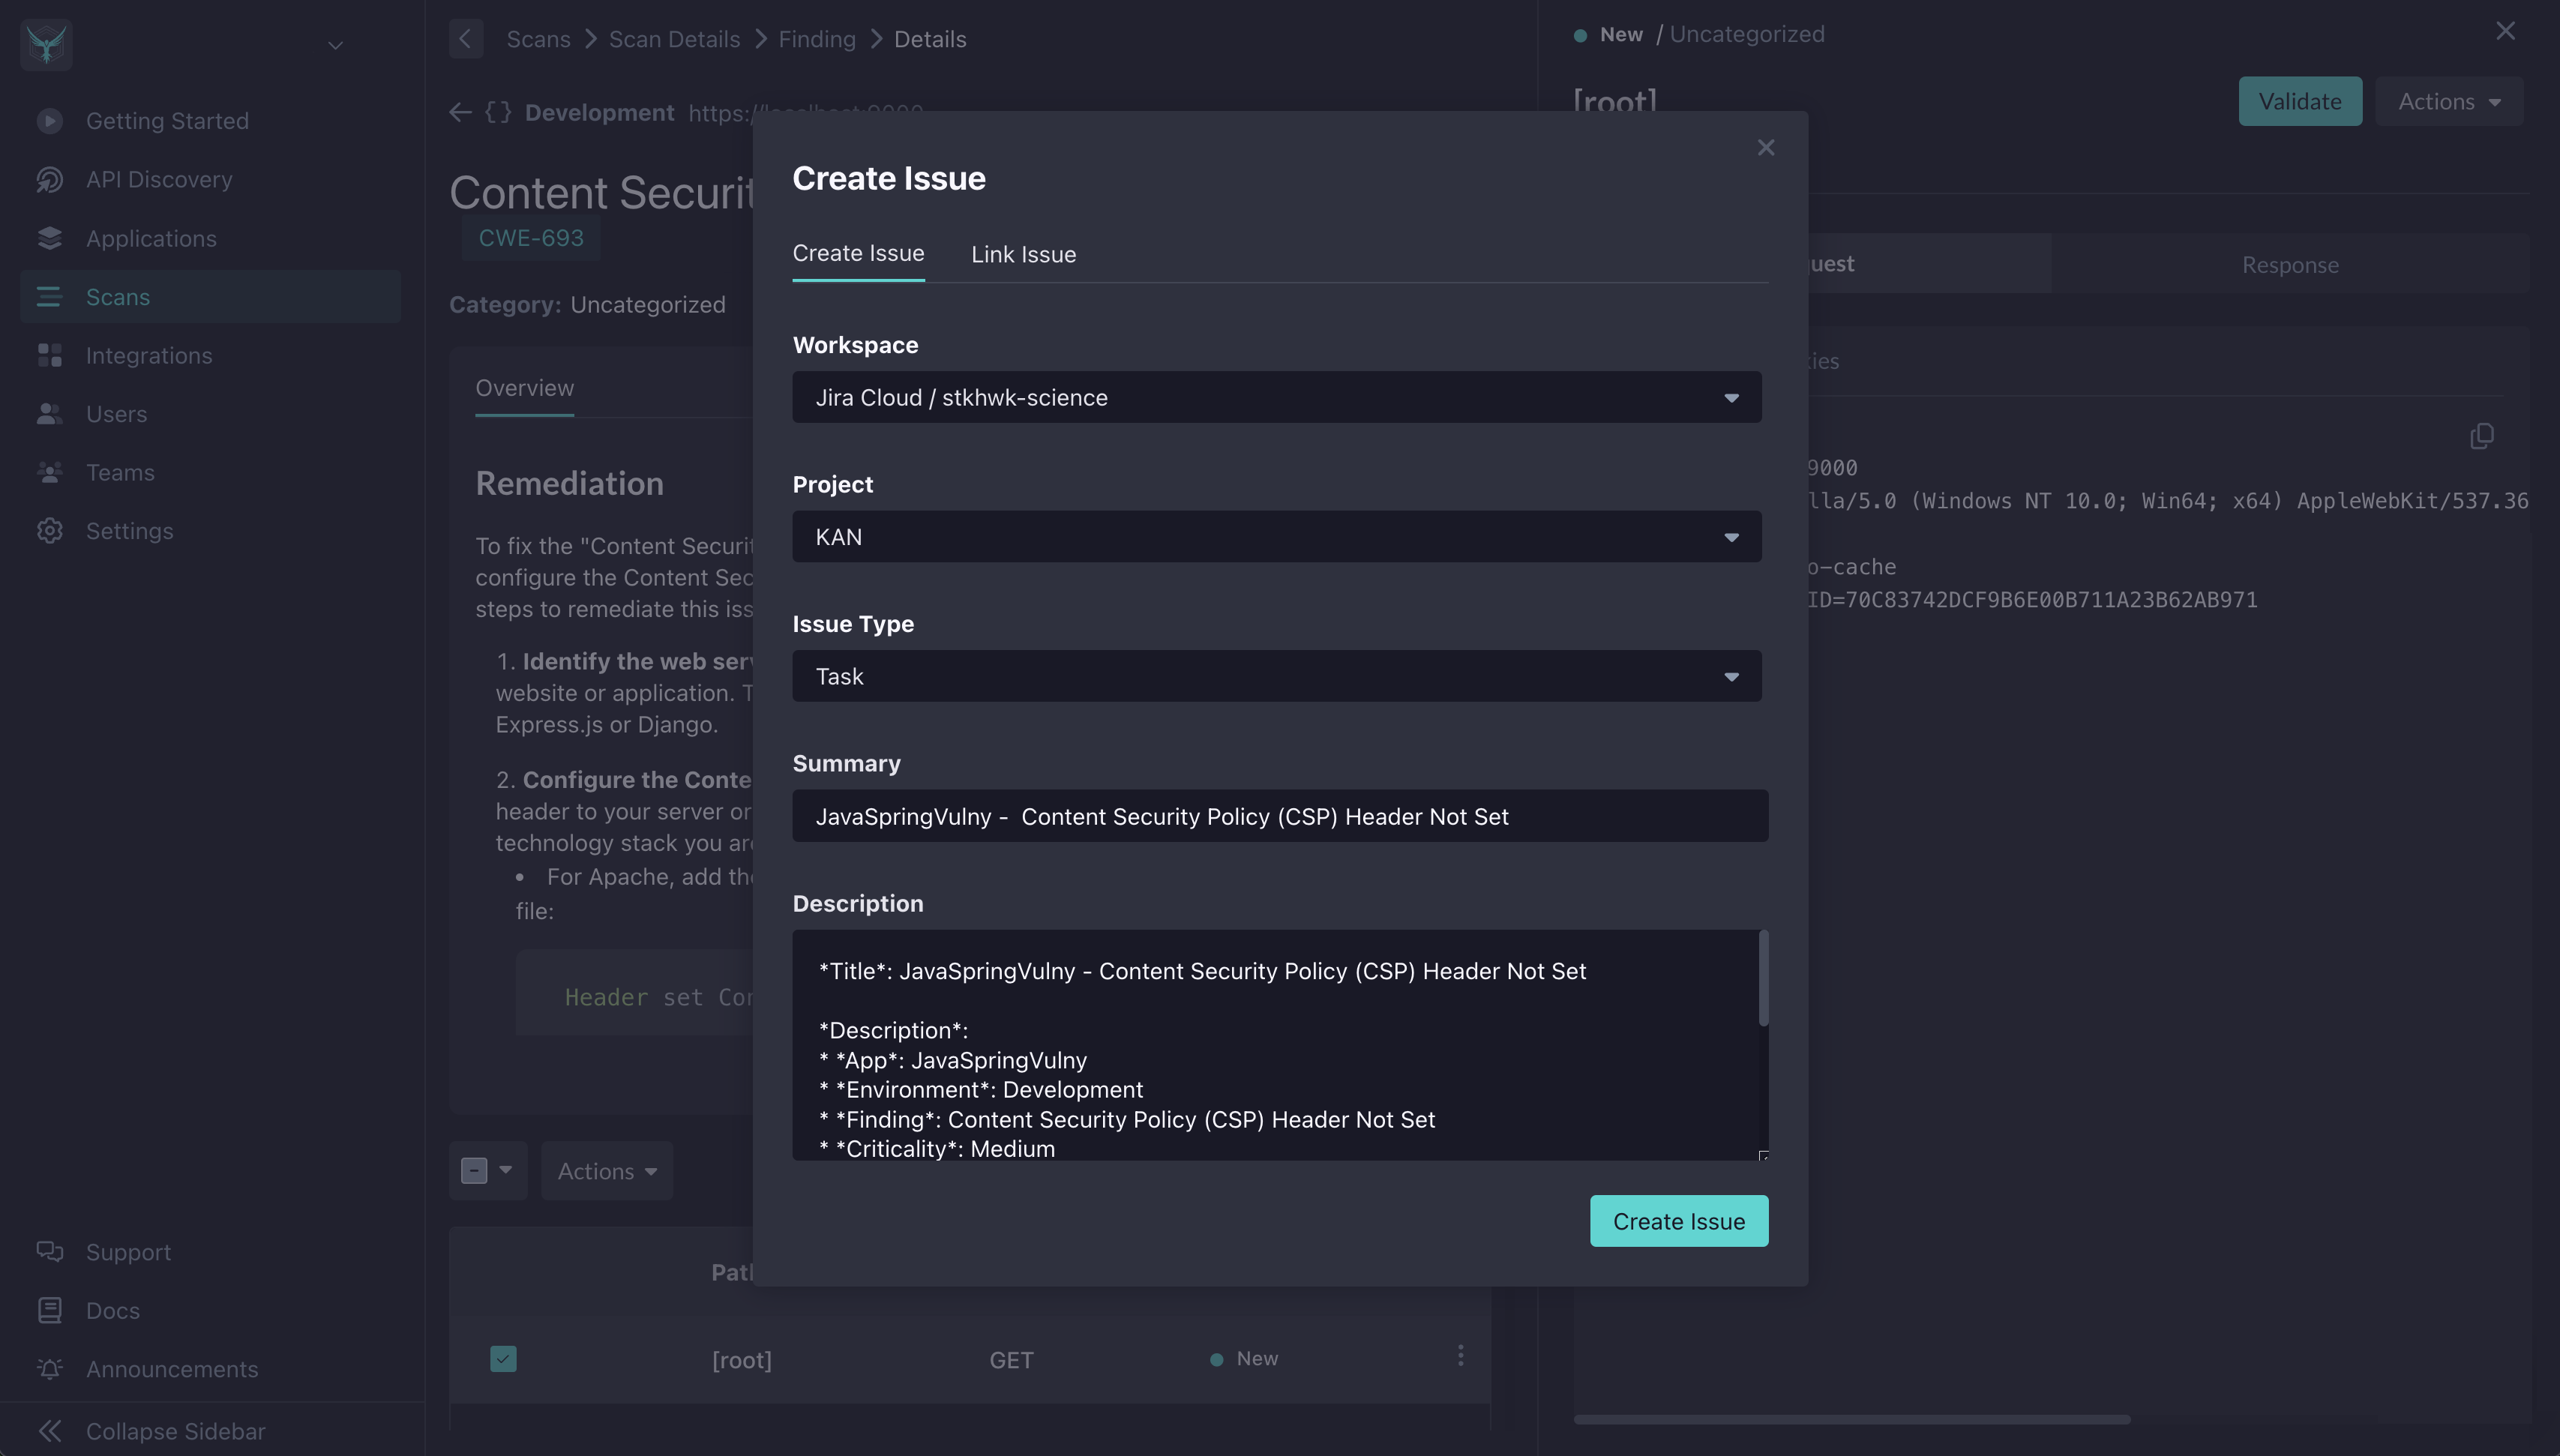Image resolution: width=2560 pixels, height=1456 pixels.
Task: Copy the request details using the copy icon
Action: pos(2481,436)
